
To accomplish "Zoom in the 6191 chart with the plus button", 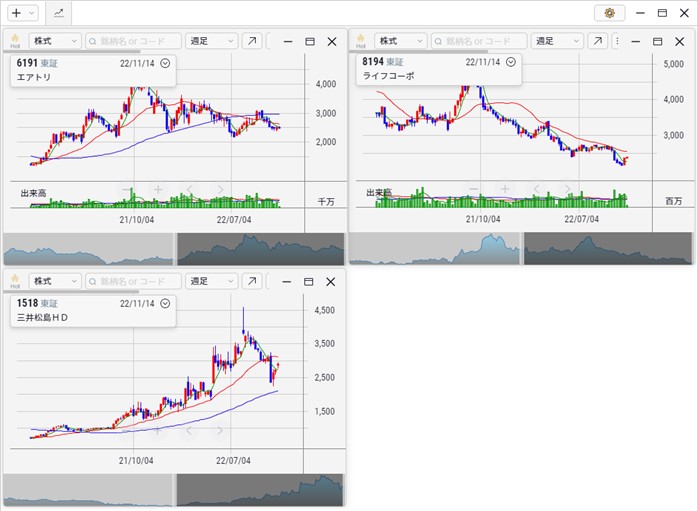I will tap(158, 190).
